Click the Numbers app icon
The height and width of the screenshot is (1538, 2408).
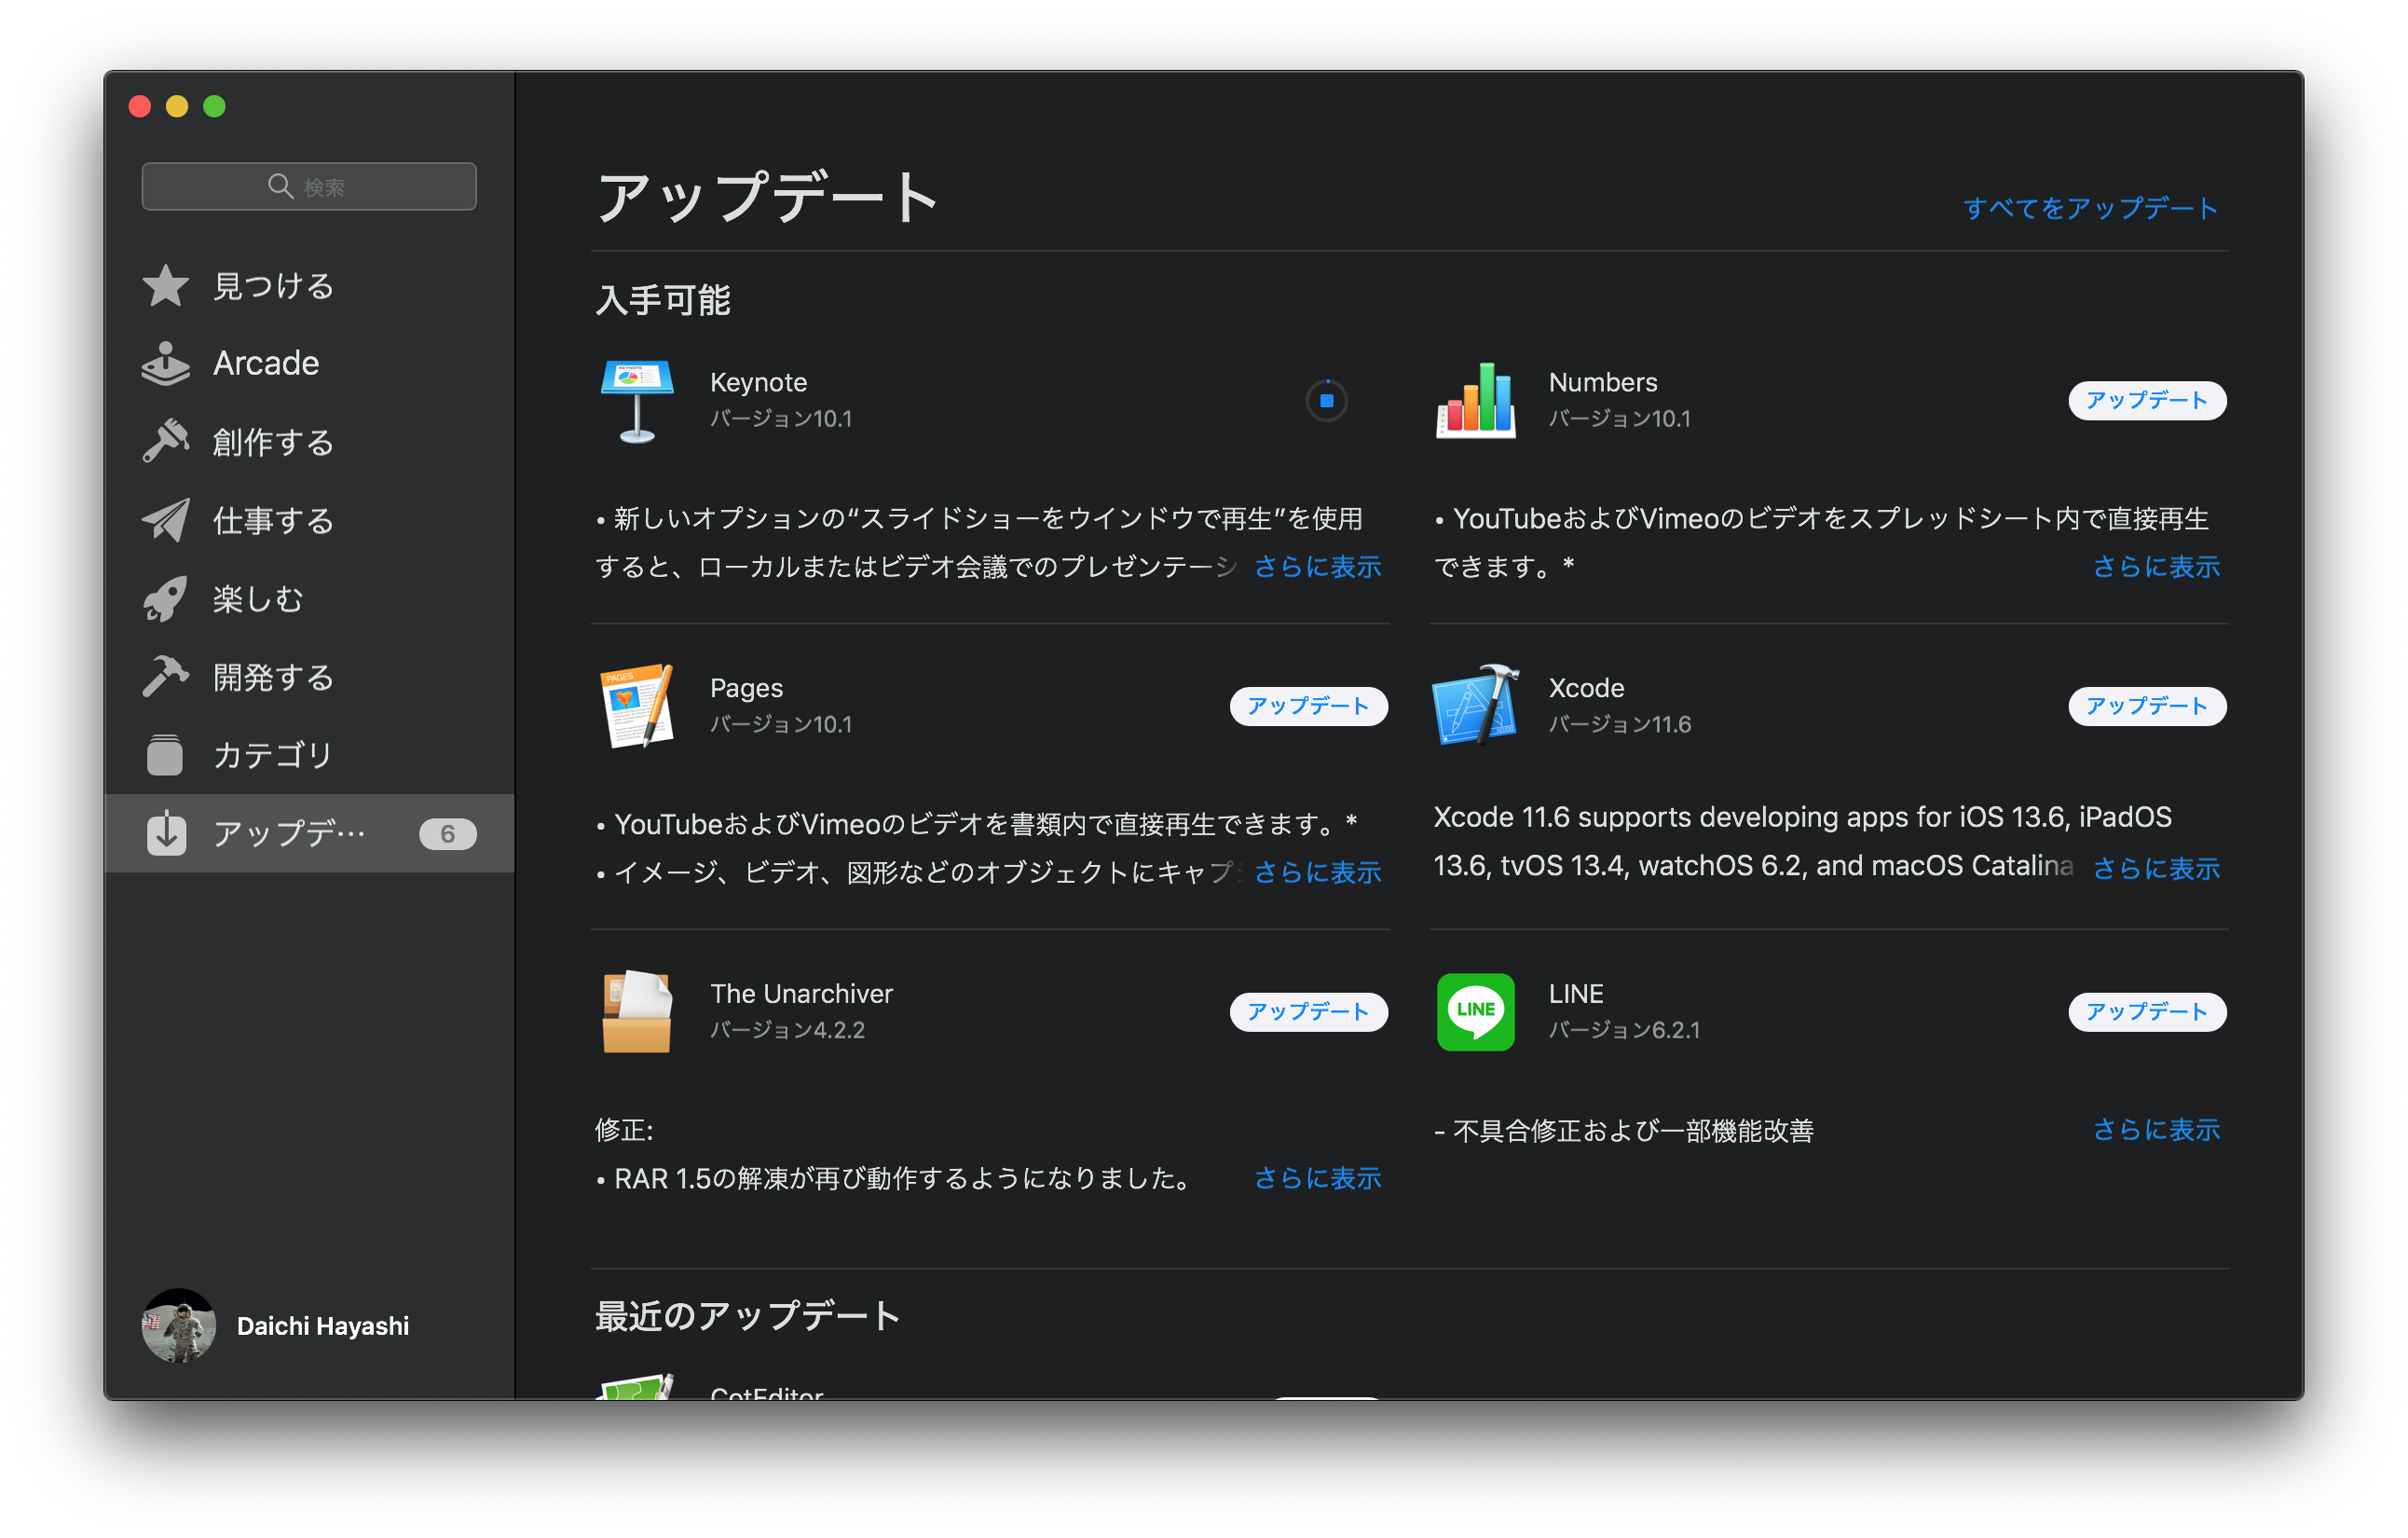point(1476,401)
